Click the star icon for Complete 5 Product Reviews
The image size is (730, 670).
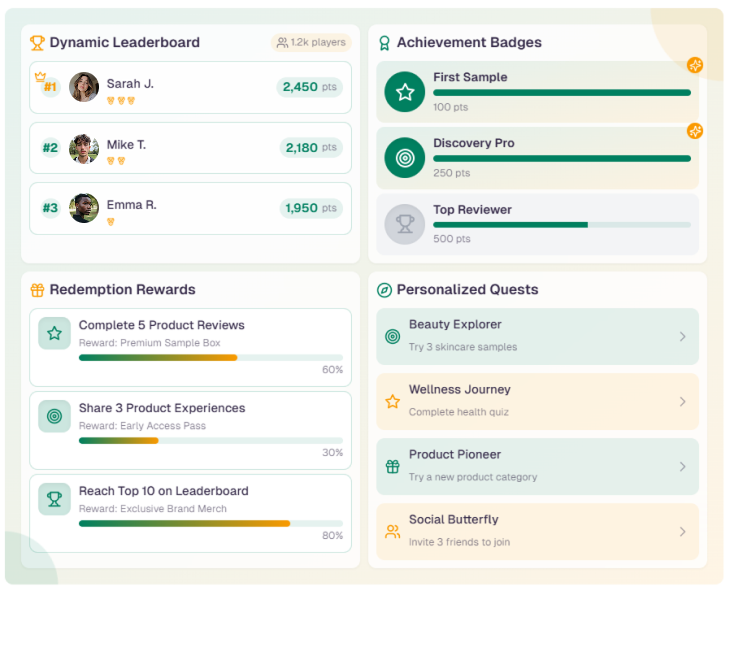(x=54, y=333)
